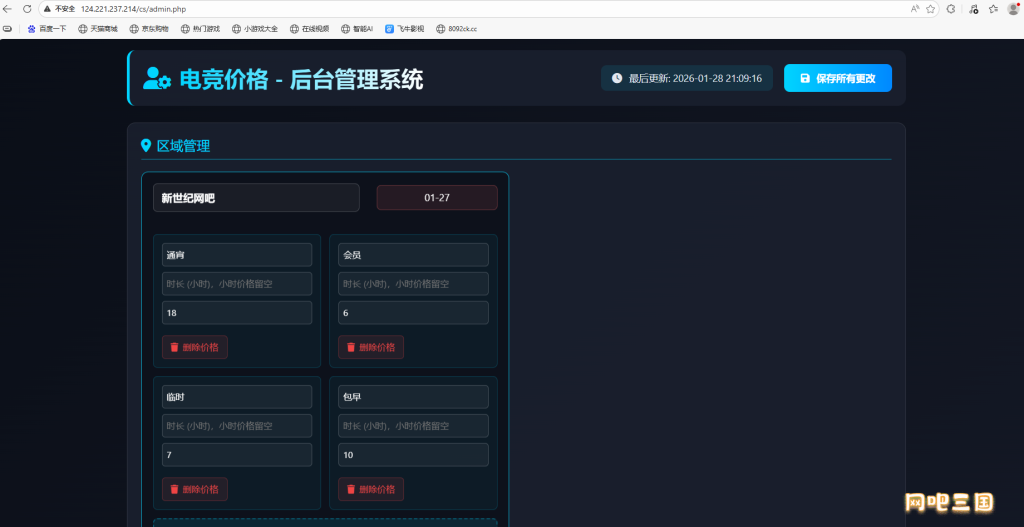Go back using the browser back arrow
The width and height of the screenshot is (1024, 527).
pos(8,9)
